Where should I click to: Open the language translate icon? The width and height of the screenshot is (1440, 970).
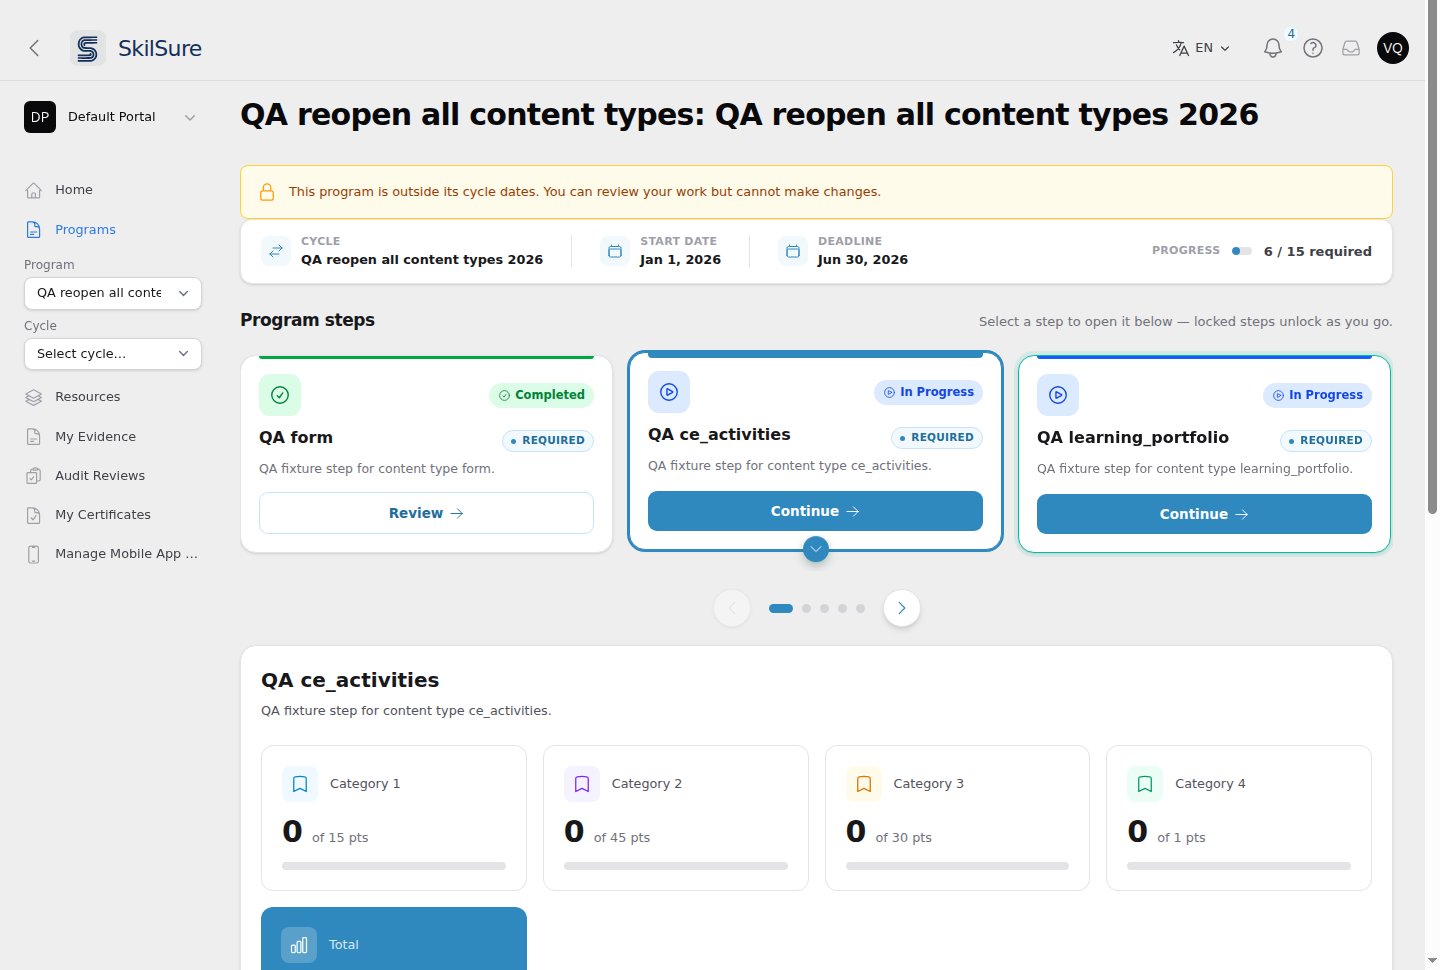1180,48
